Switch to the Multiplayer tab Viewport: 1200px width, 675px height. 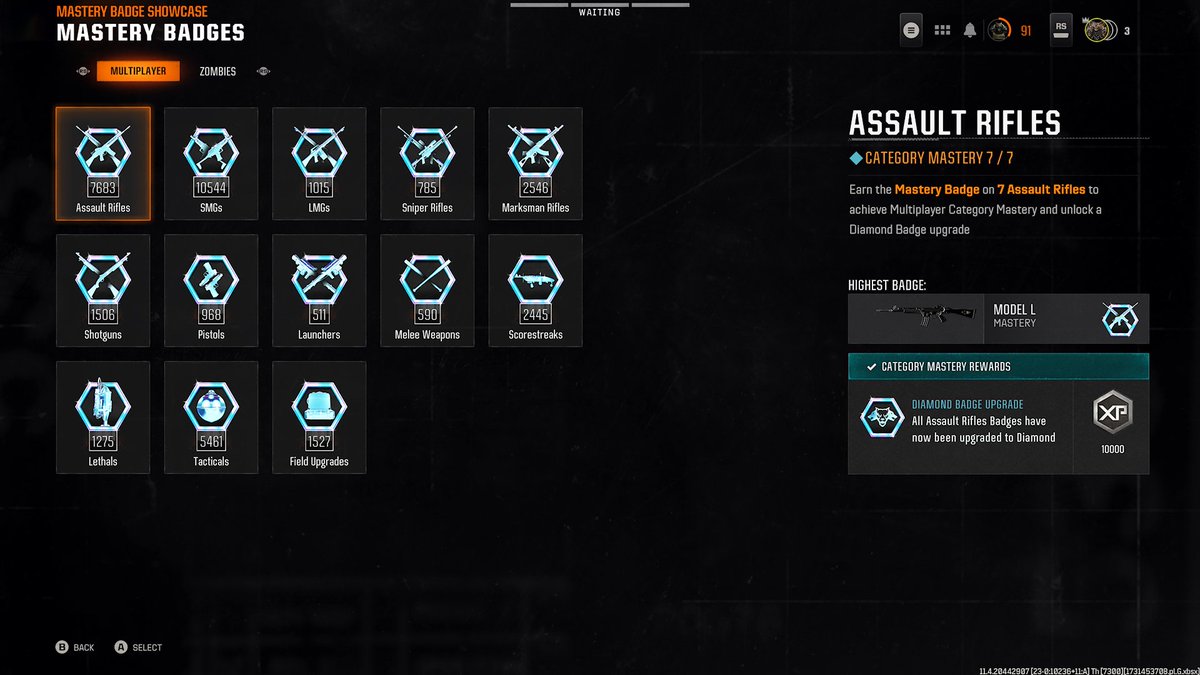[x=139, y=71]
